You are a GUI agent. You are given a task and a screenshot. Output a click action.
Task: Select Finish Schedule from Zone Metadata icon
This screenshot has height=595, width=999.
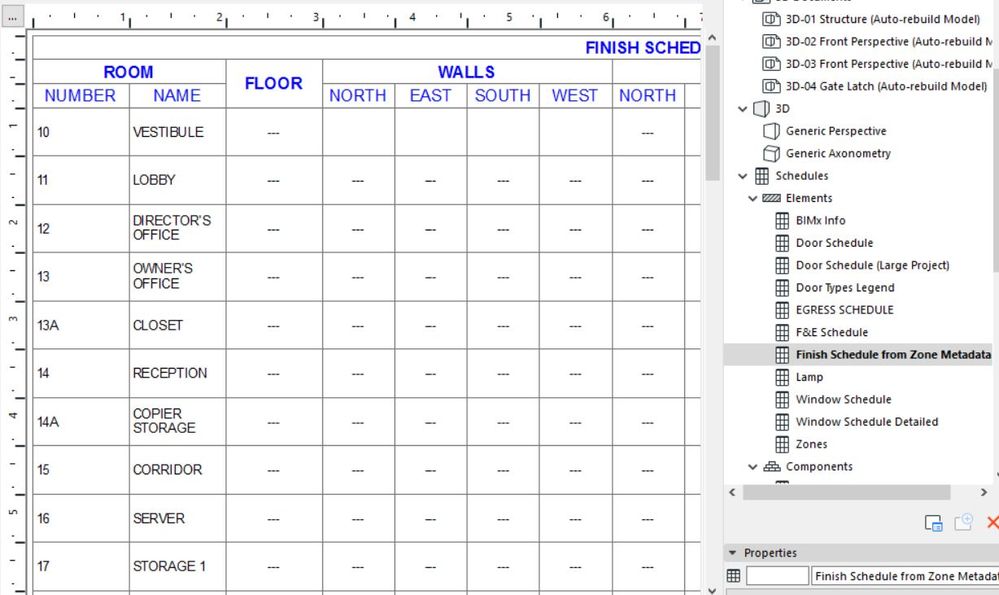click(x=782, y=355)
